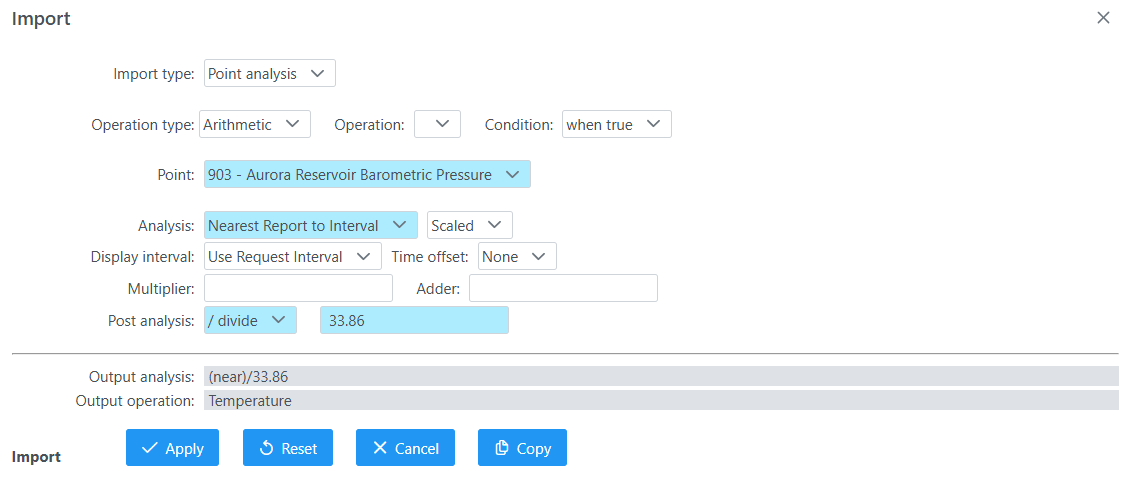The width and height of the screenshot is (1131, 479).
Task: Click the Multiplier input field
Action: pos(299,288)
